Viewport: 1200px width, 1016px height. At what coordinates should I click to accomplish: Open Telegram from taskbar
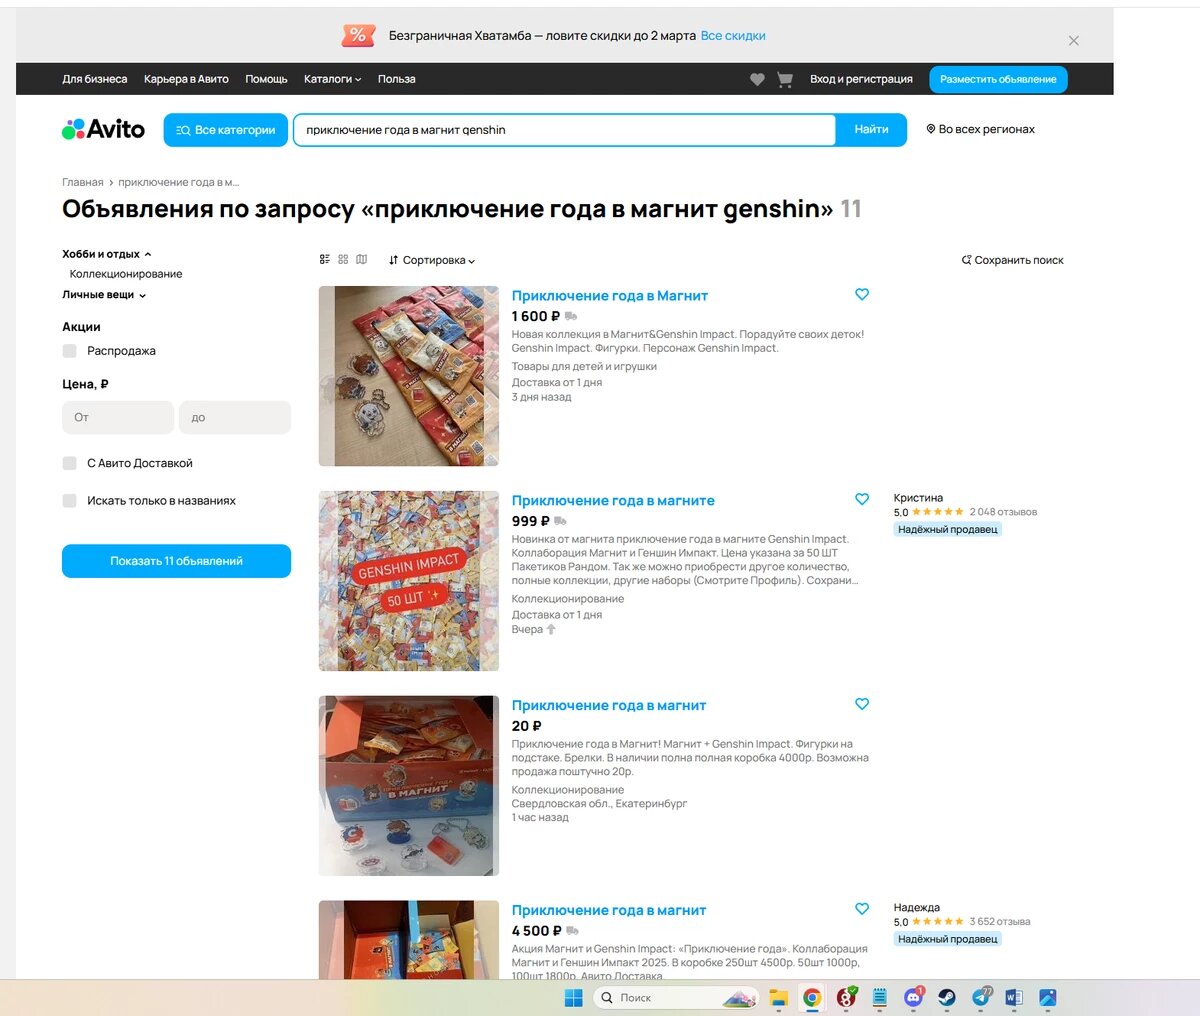pos(981,998)
